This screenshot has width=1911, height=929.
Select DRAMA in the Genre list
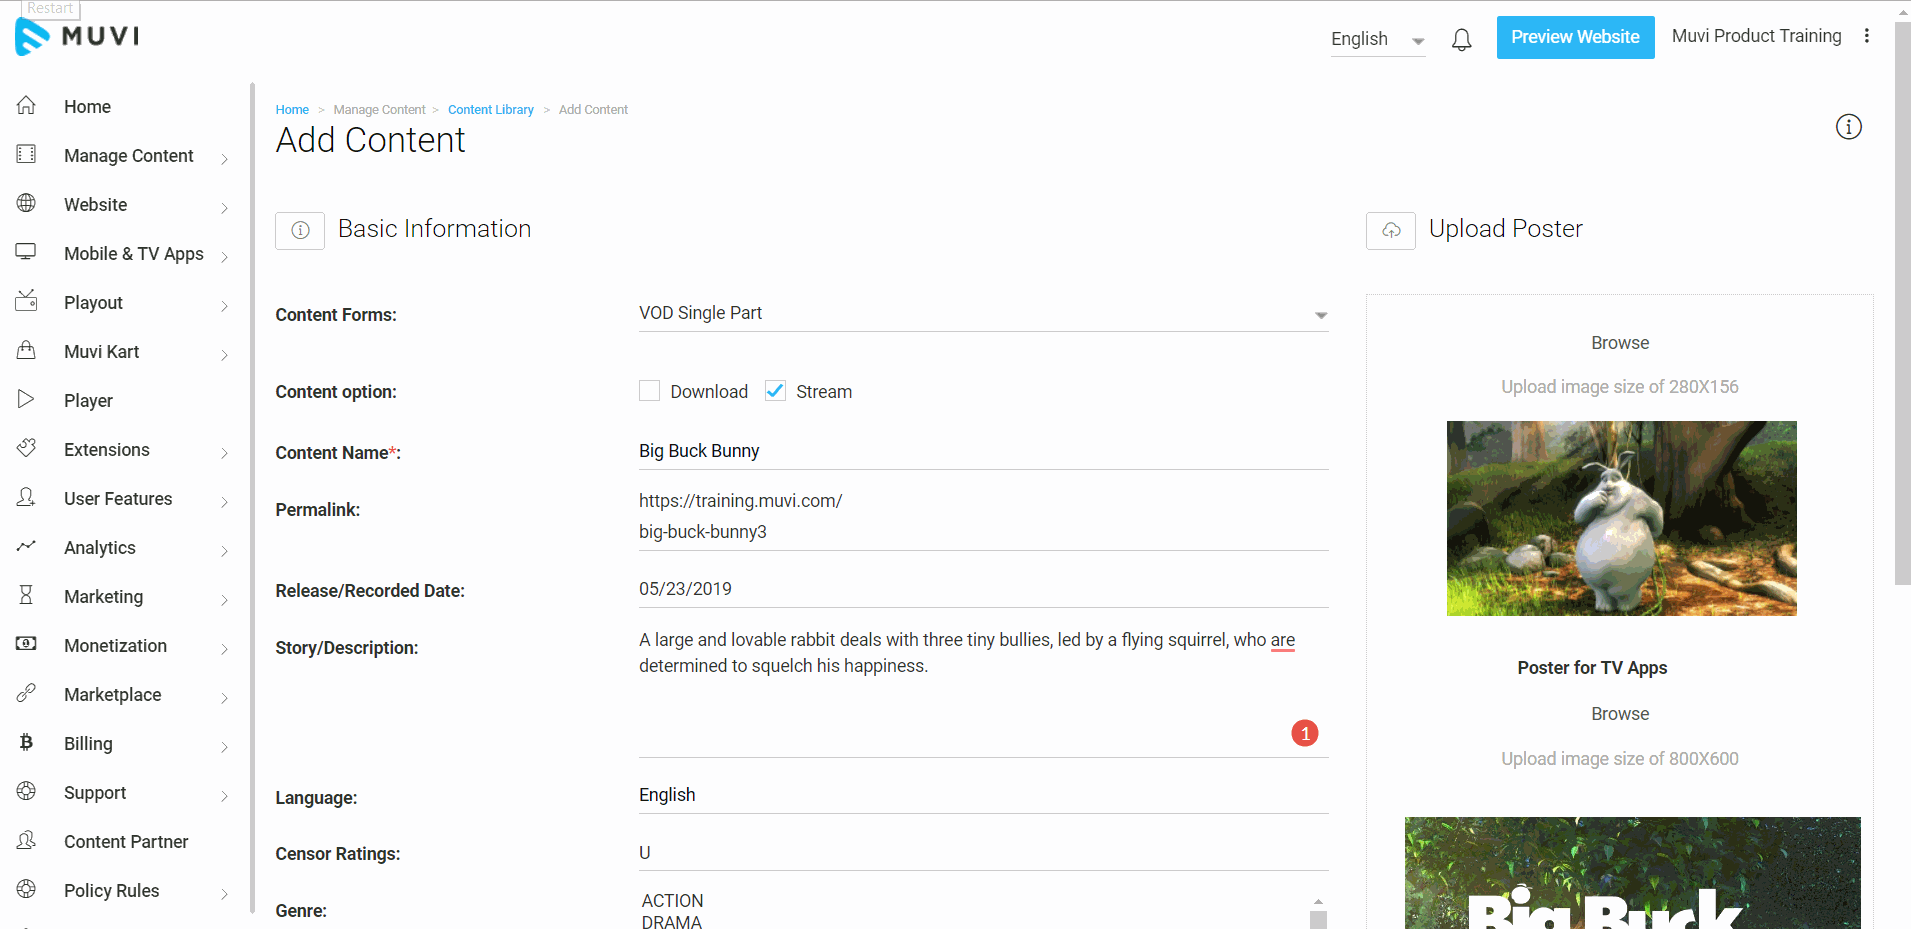click(671, 921)
